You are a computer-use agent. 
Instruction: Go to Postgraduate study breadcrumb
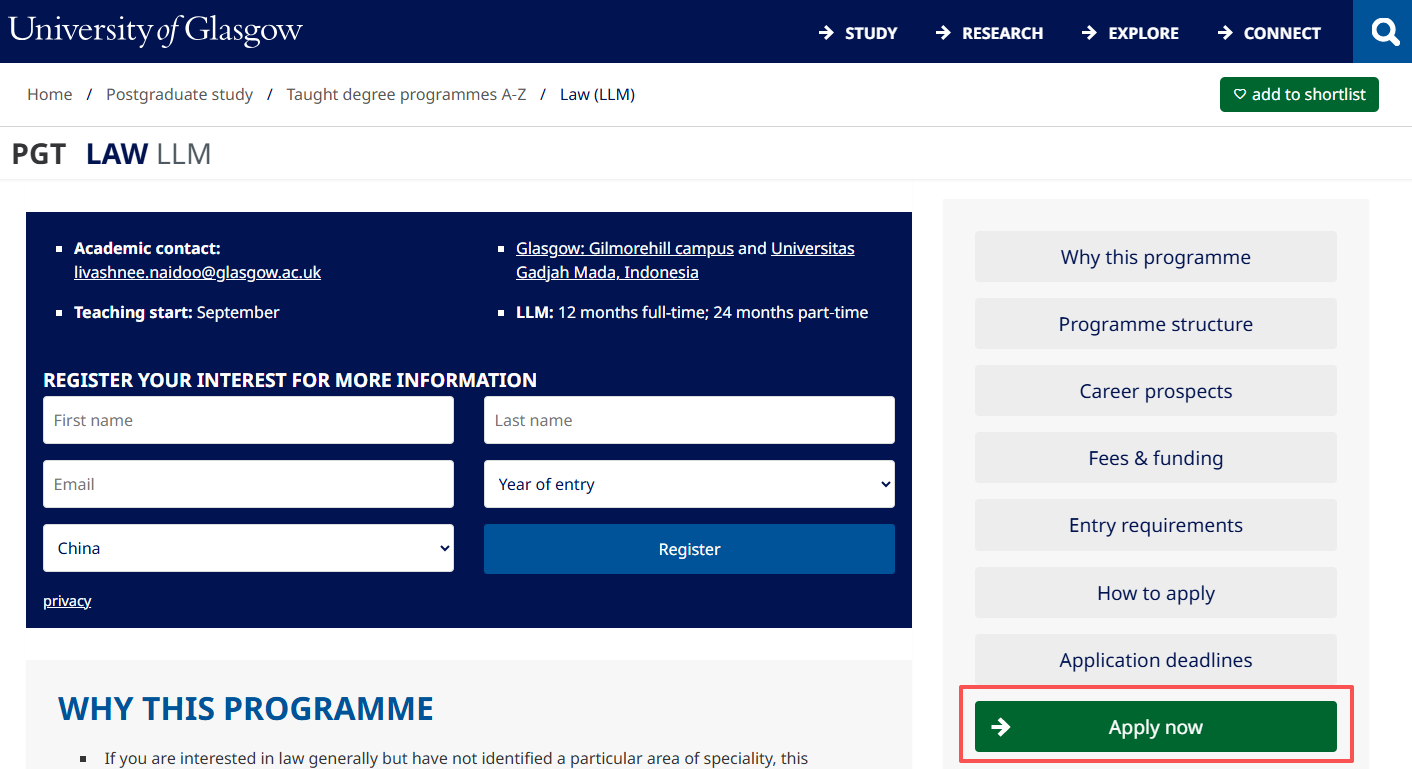(x=179, y=94)
